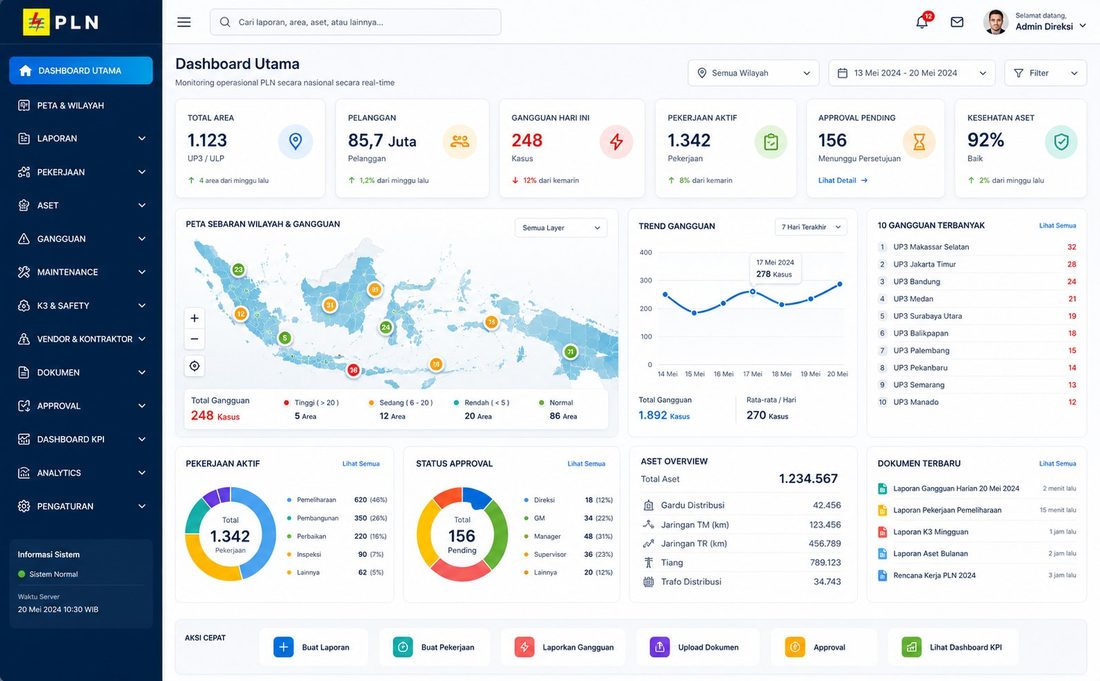Click the Buat Pekerjaan teal icon
Screen dimensions: 1100x681
click(403, 647)
